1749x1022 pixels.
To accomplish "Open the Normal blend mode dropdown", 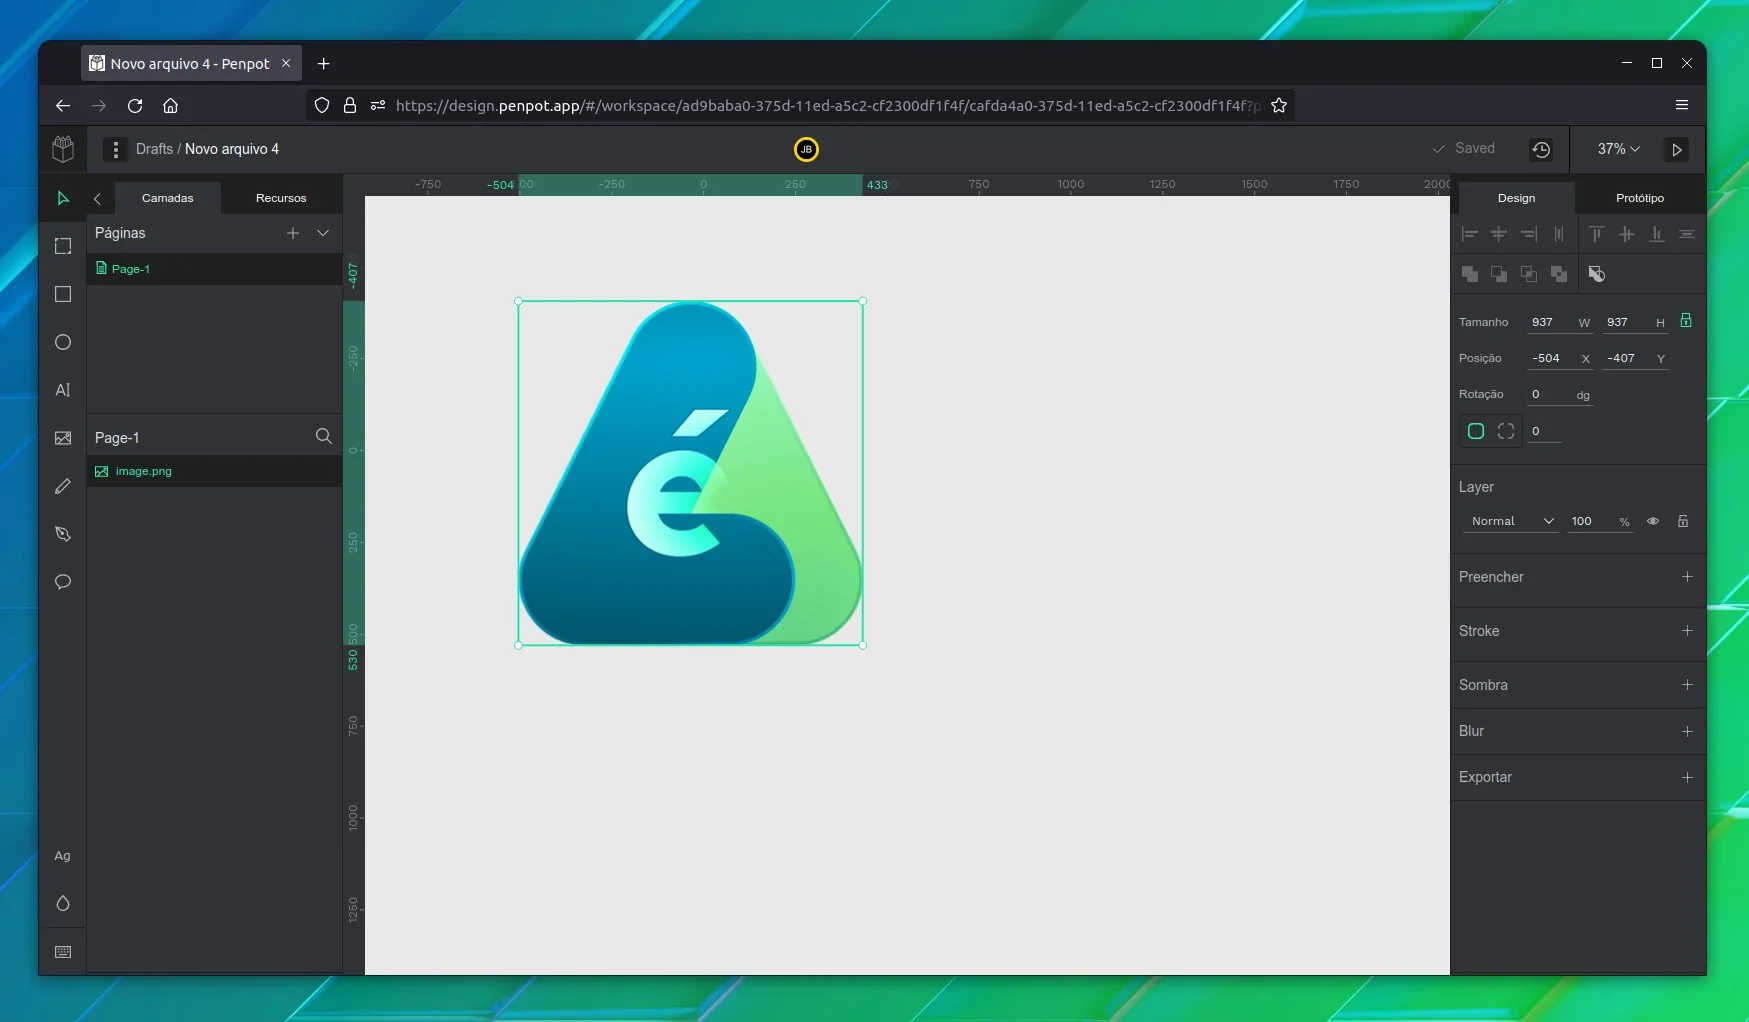I will point(1510,521).
